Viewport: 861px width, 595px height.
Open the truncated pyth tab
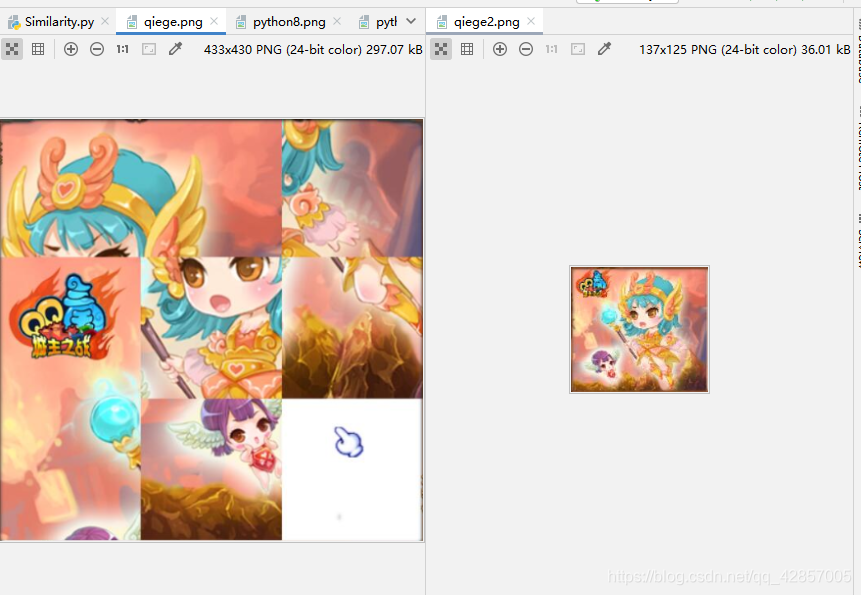click(x=378, y=22)
